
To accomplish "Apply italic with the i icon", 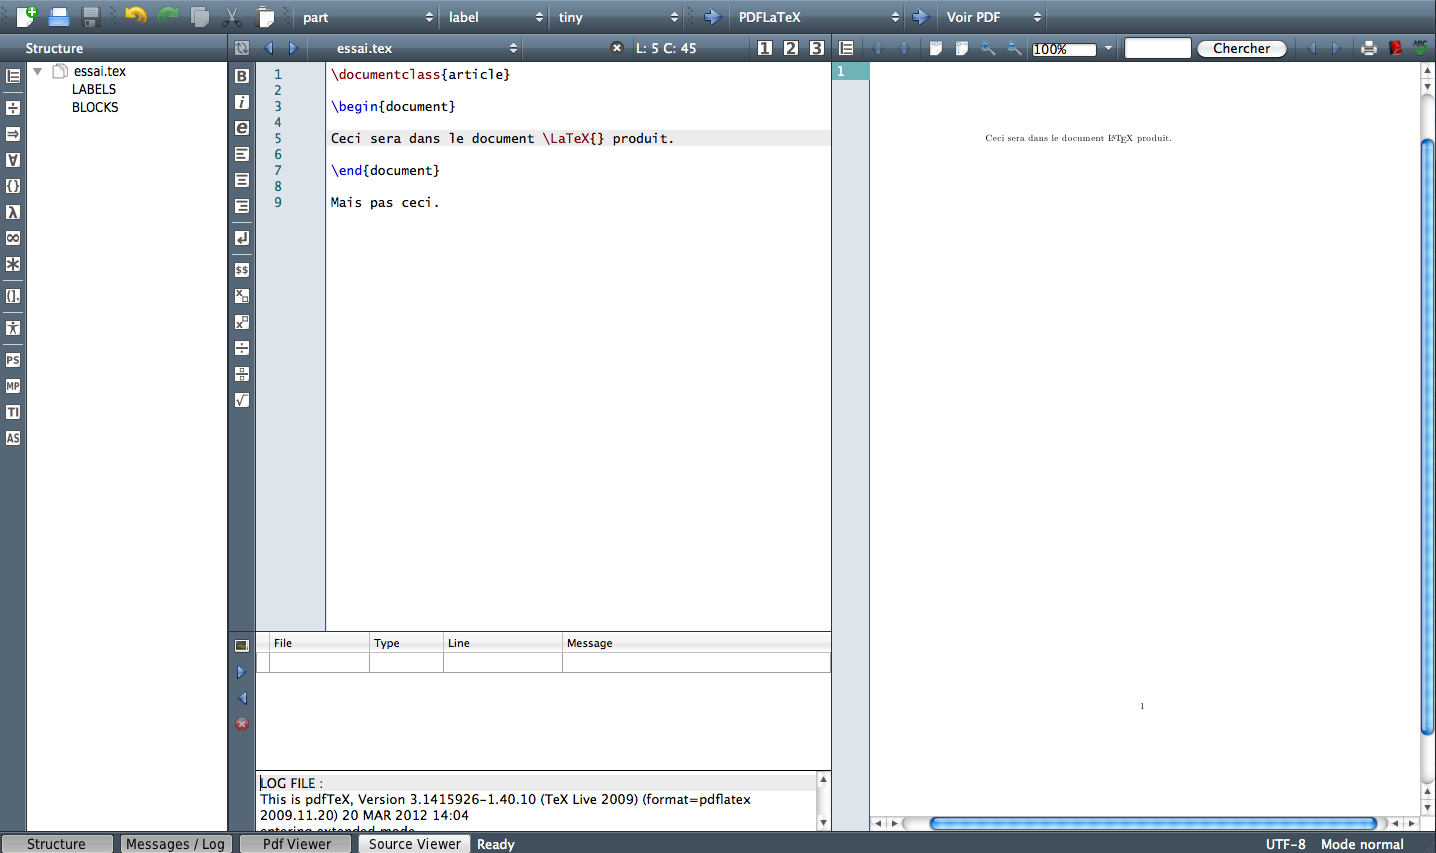I will (x=242, y=102).
